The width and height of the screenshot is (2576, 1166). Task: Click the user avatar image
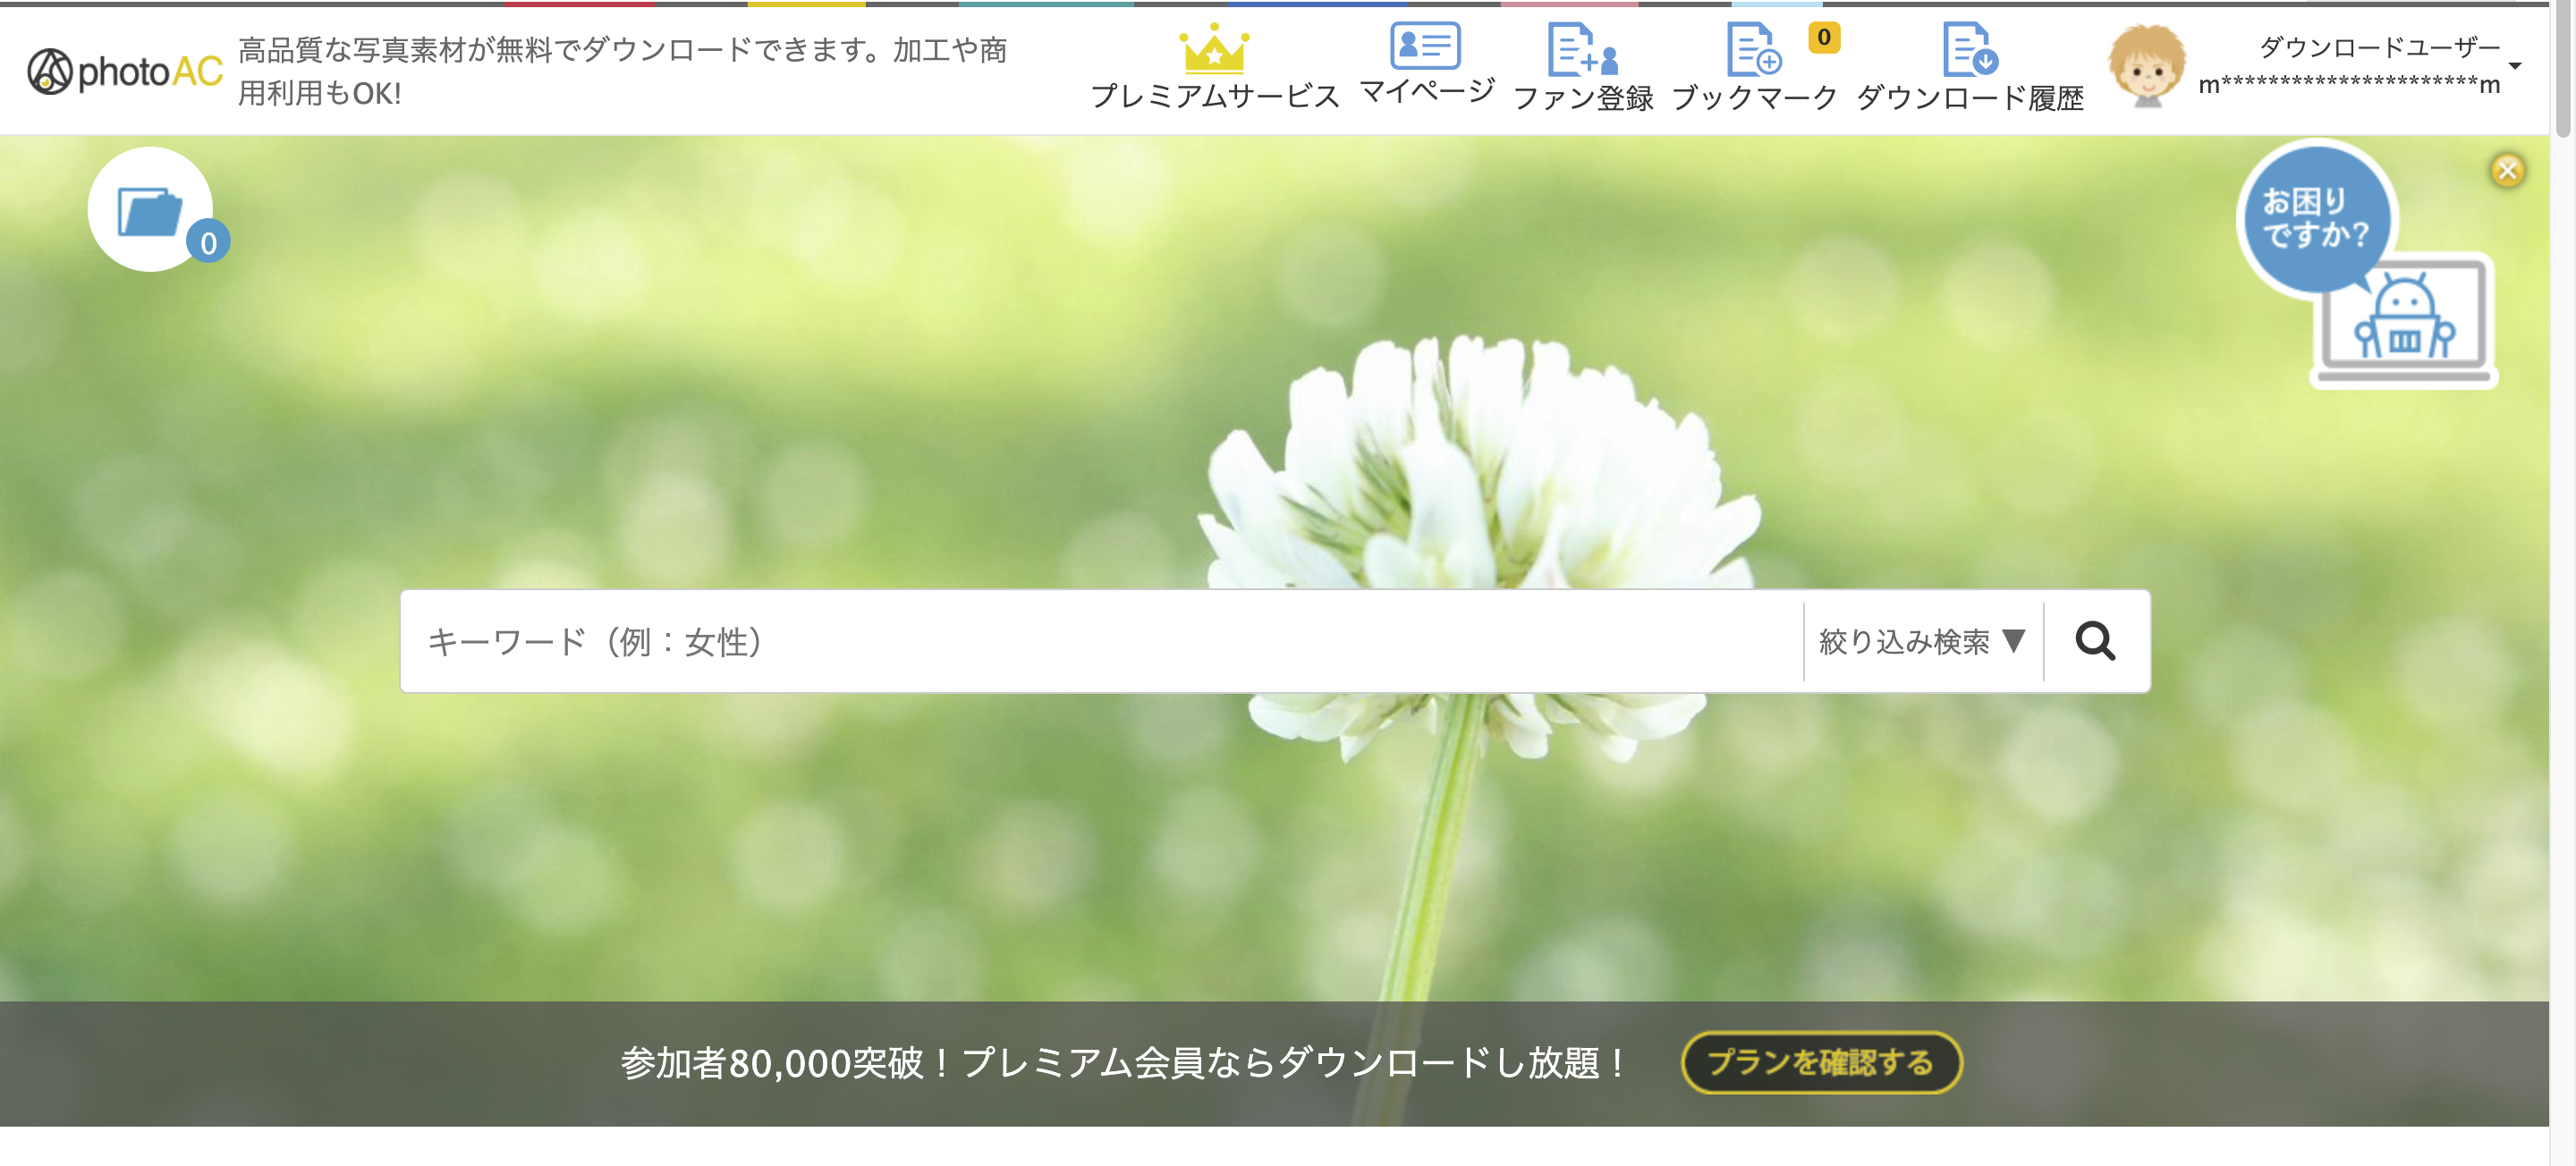point(2146,67)
